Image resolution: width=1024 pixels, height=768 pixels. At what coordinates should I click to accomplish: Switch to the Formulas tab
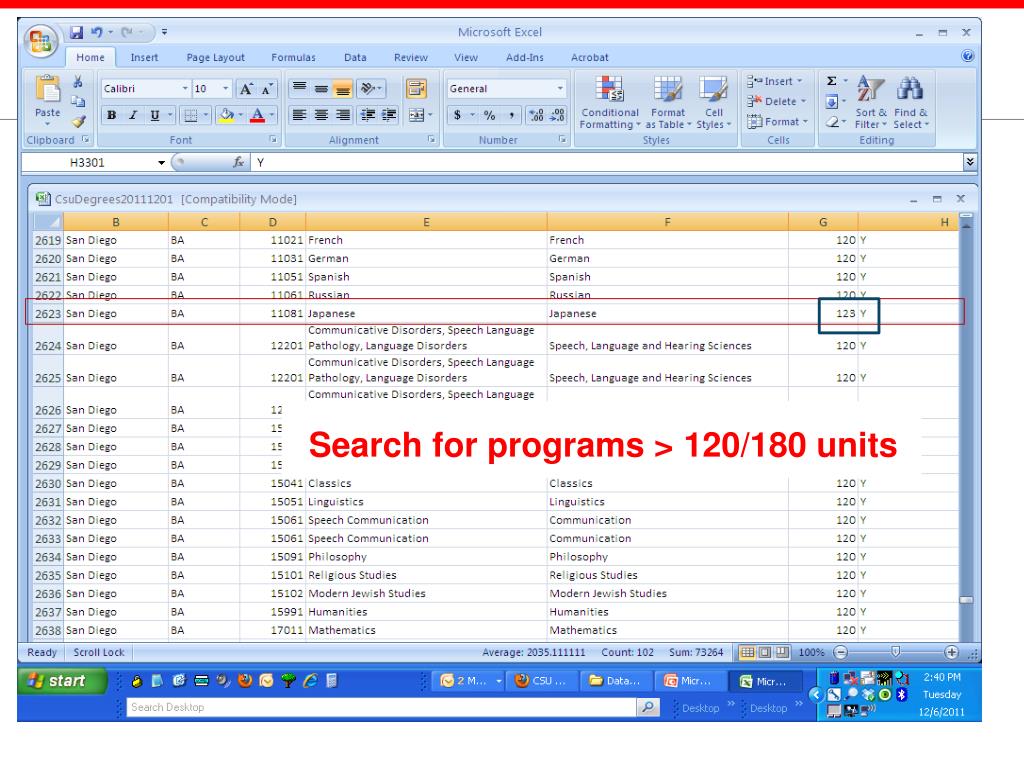(293, 57)
